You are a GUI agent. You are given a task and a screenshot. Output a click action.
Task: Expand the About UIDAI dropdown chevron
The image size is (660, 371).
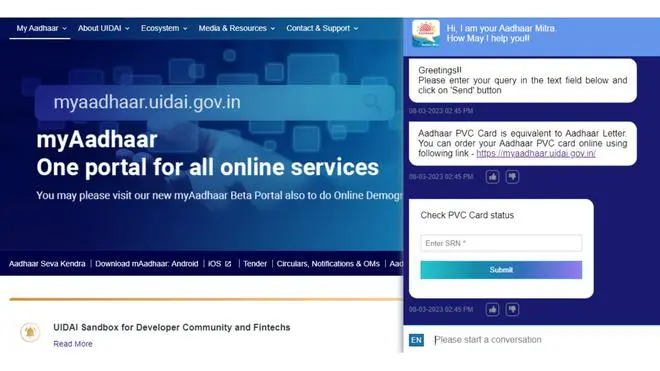127,29
